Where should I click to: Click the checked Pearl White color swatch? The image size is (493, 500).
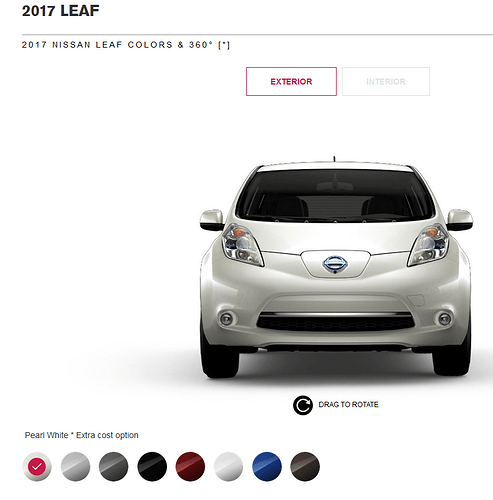[37, 466]
